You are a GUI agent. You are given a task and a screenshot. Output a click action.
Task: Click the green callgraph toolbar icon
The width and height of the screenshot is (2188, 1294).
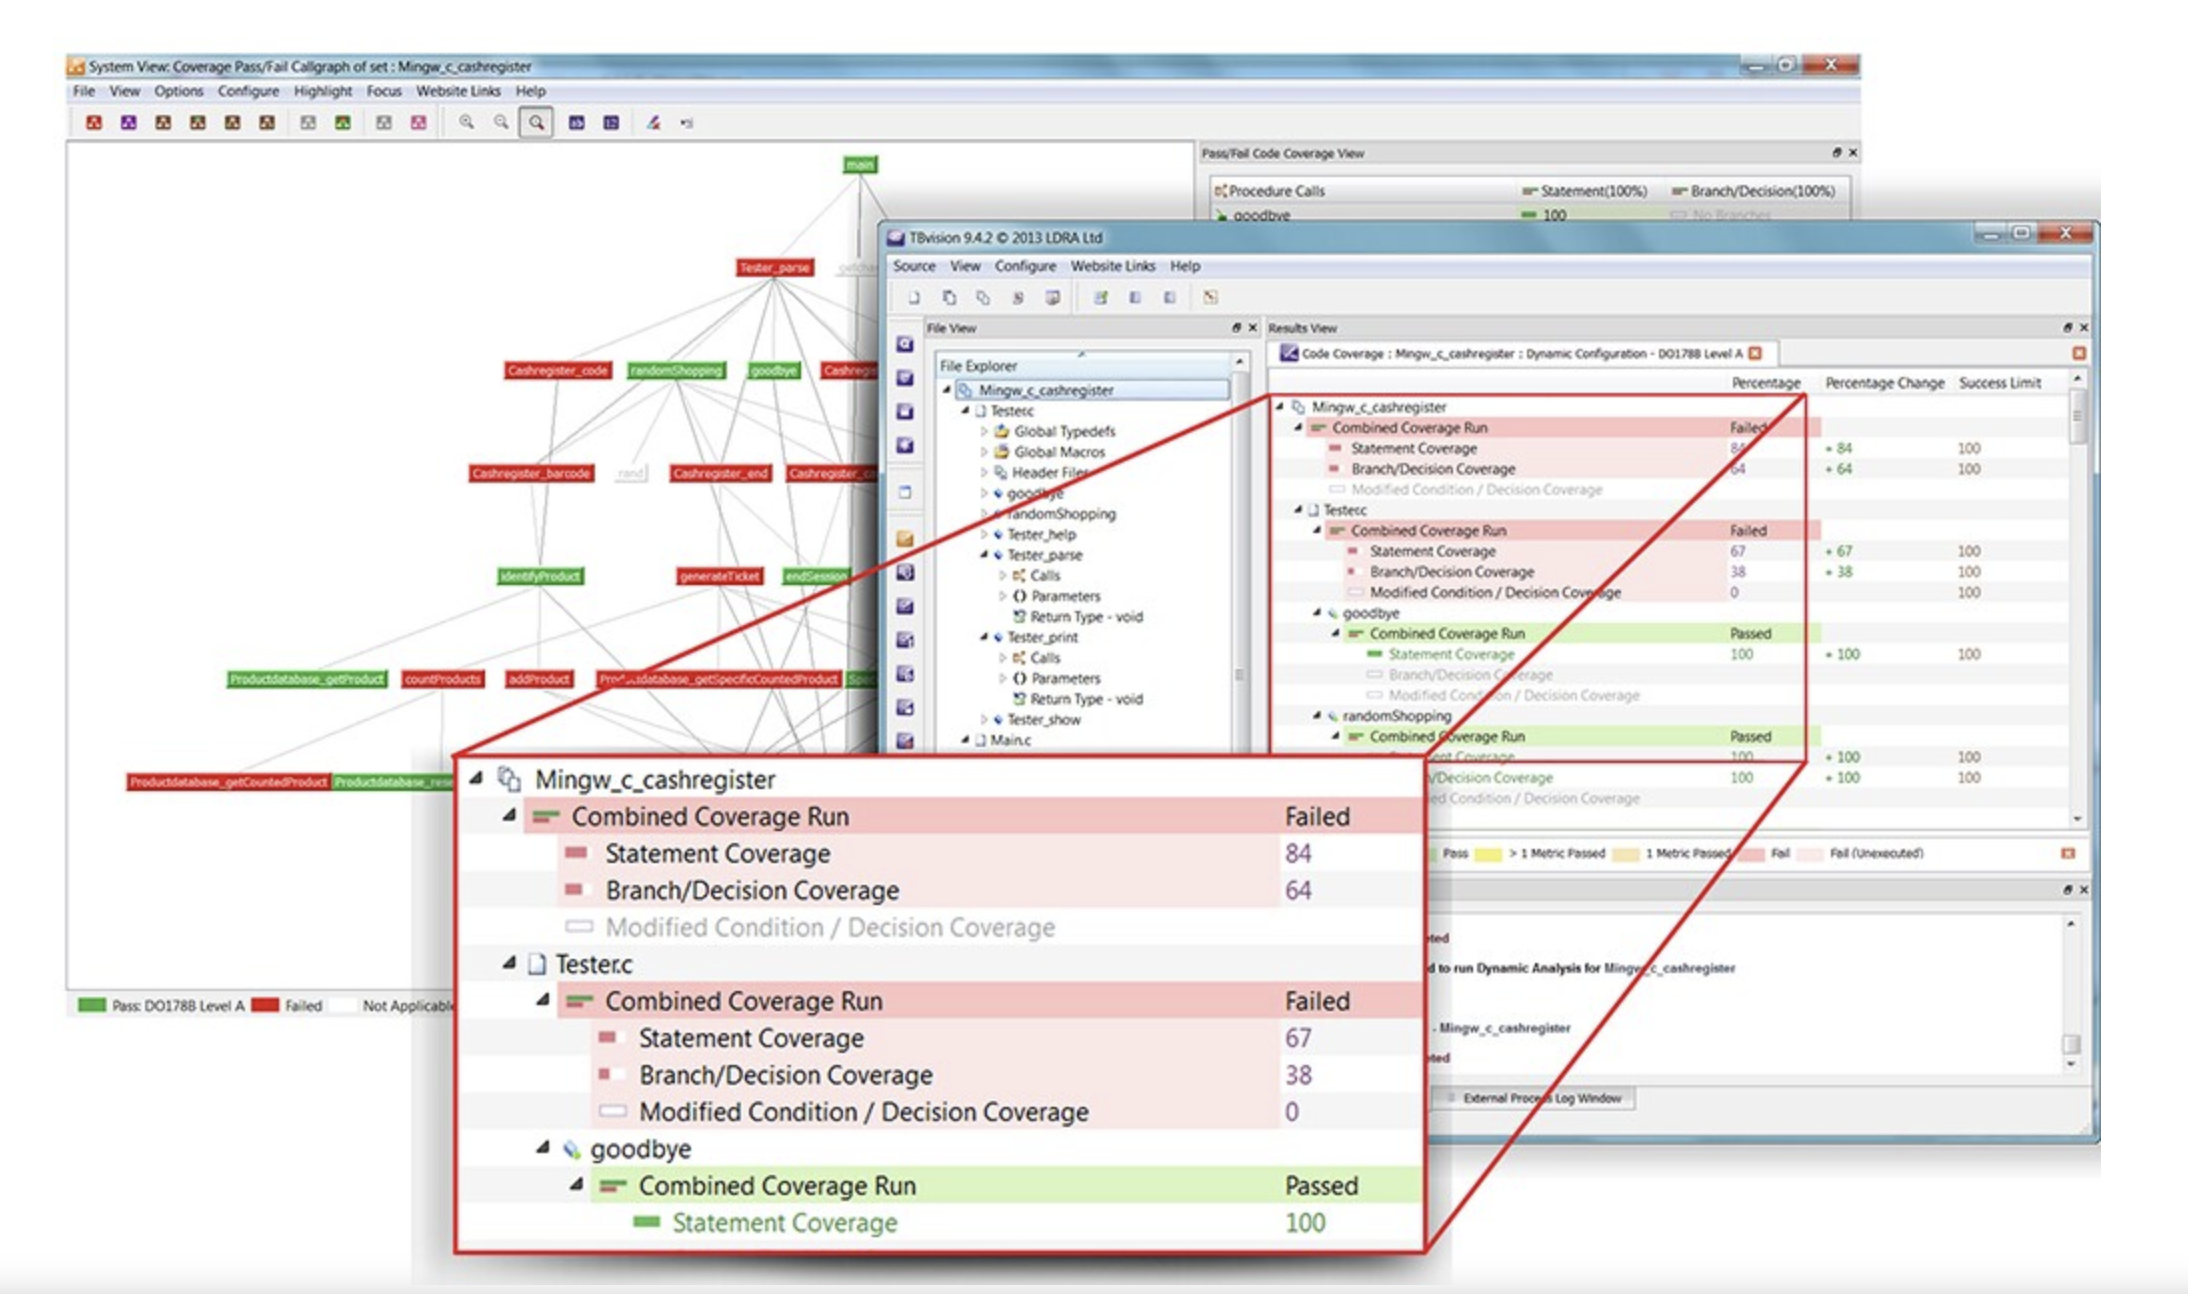(x=343, y=123)
